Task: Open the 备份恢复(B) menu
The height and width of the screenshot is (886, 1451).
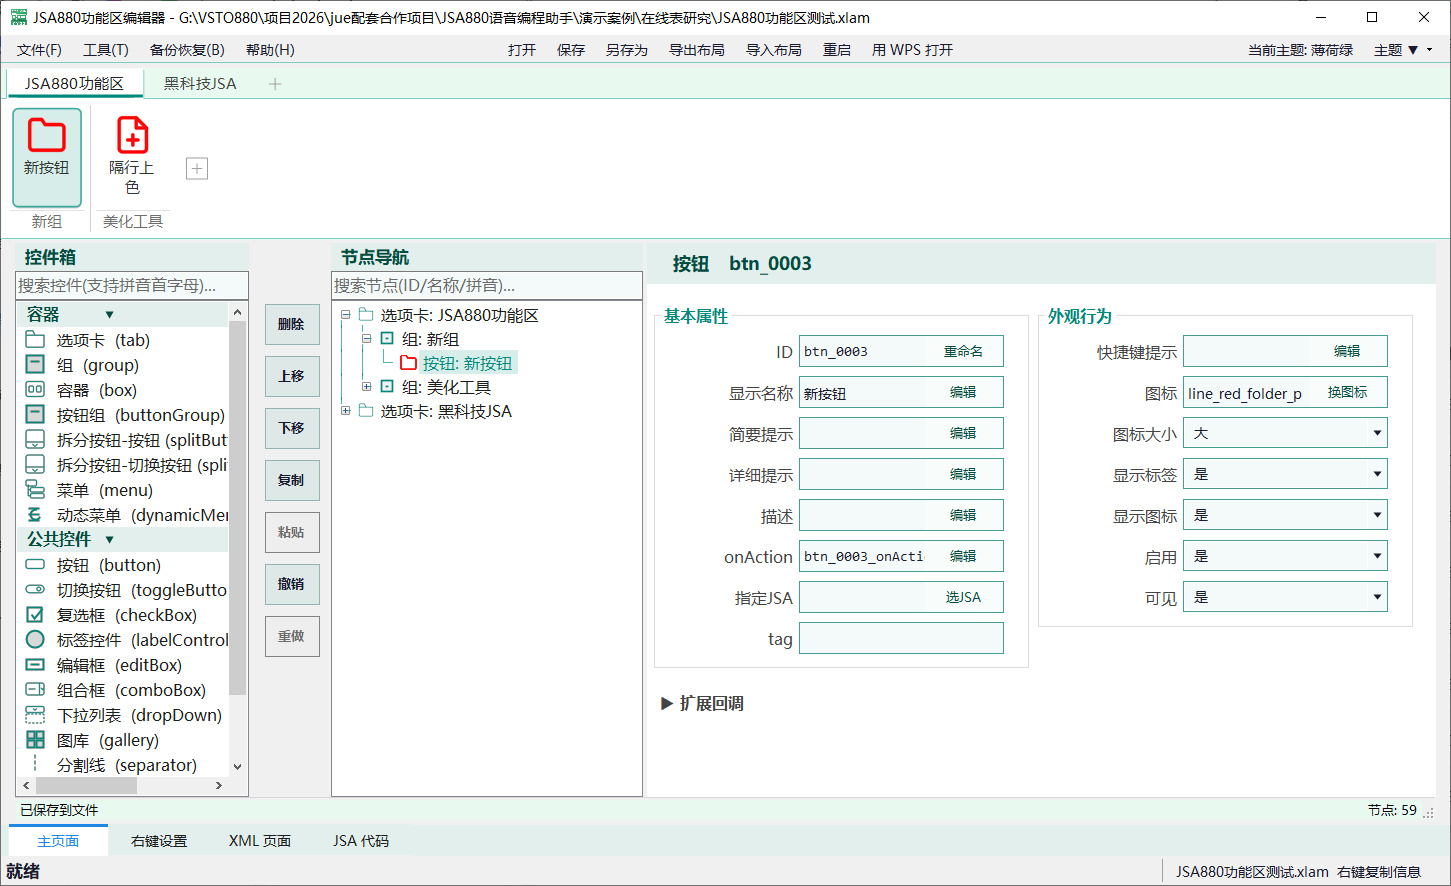Action: coord(187,50)
